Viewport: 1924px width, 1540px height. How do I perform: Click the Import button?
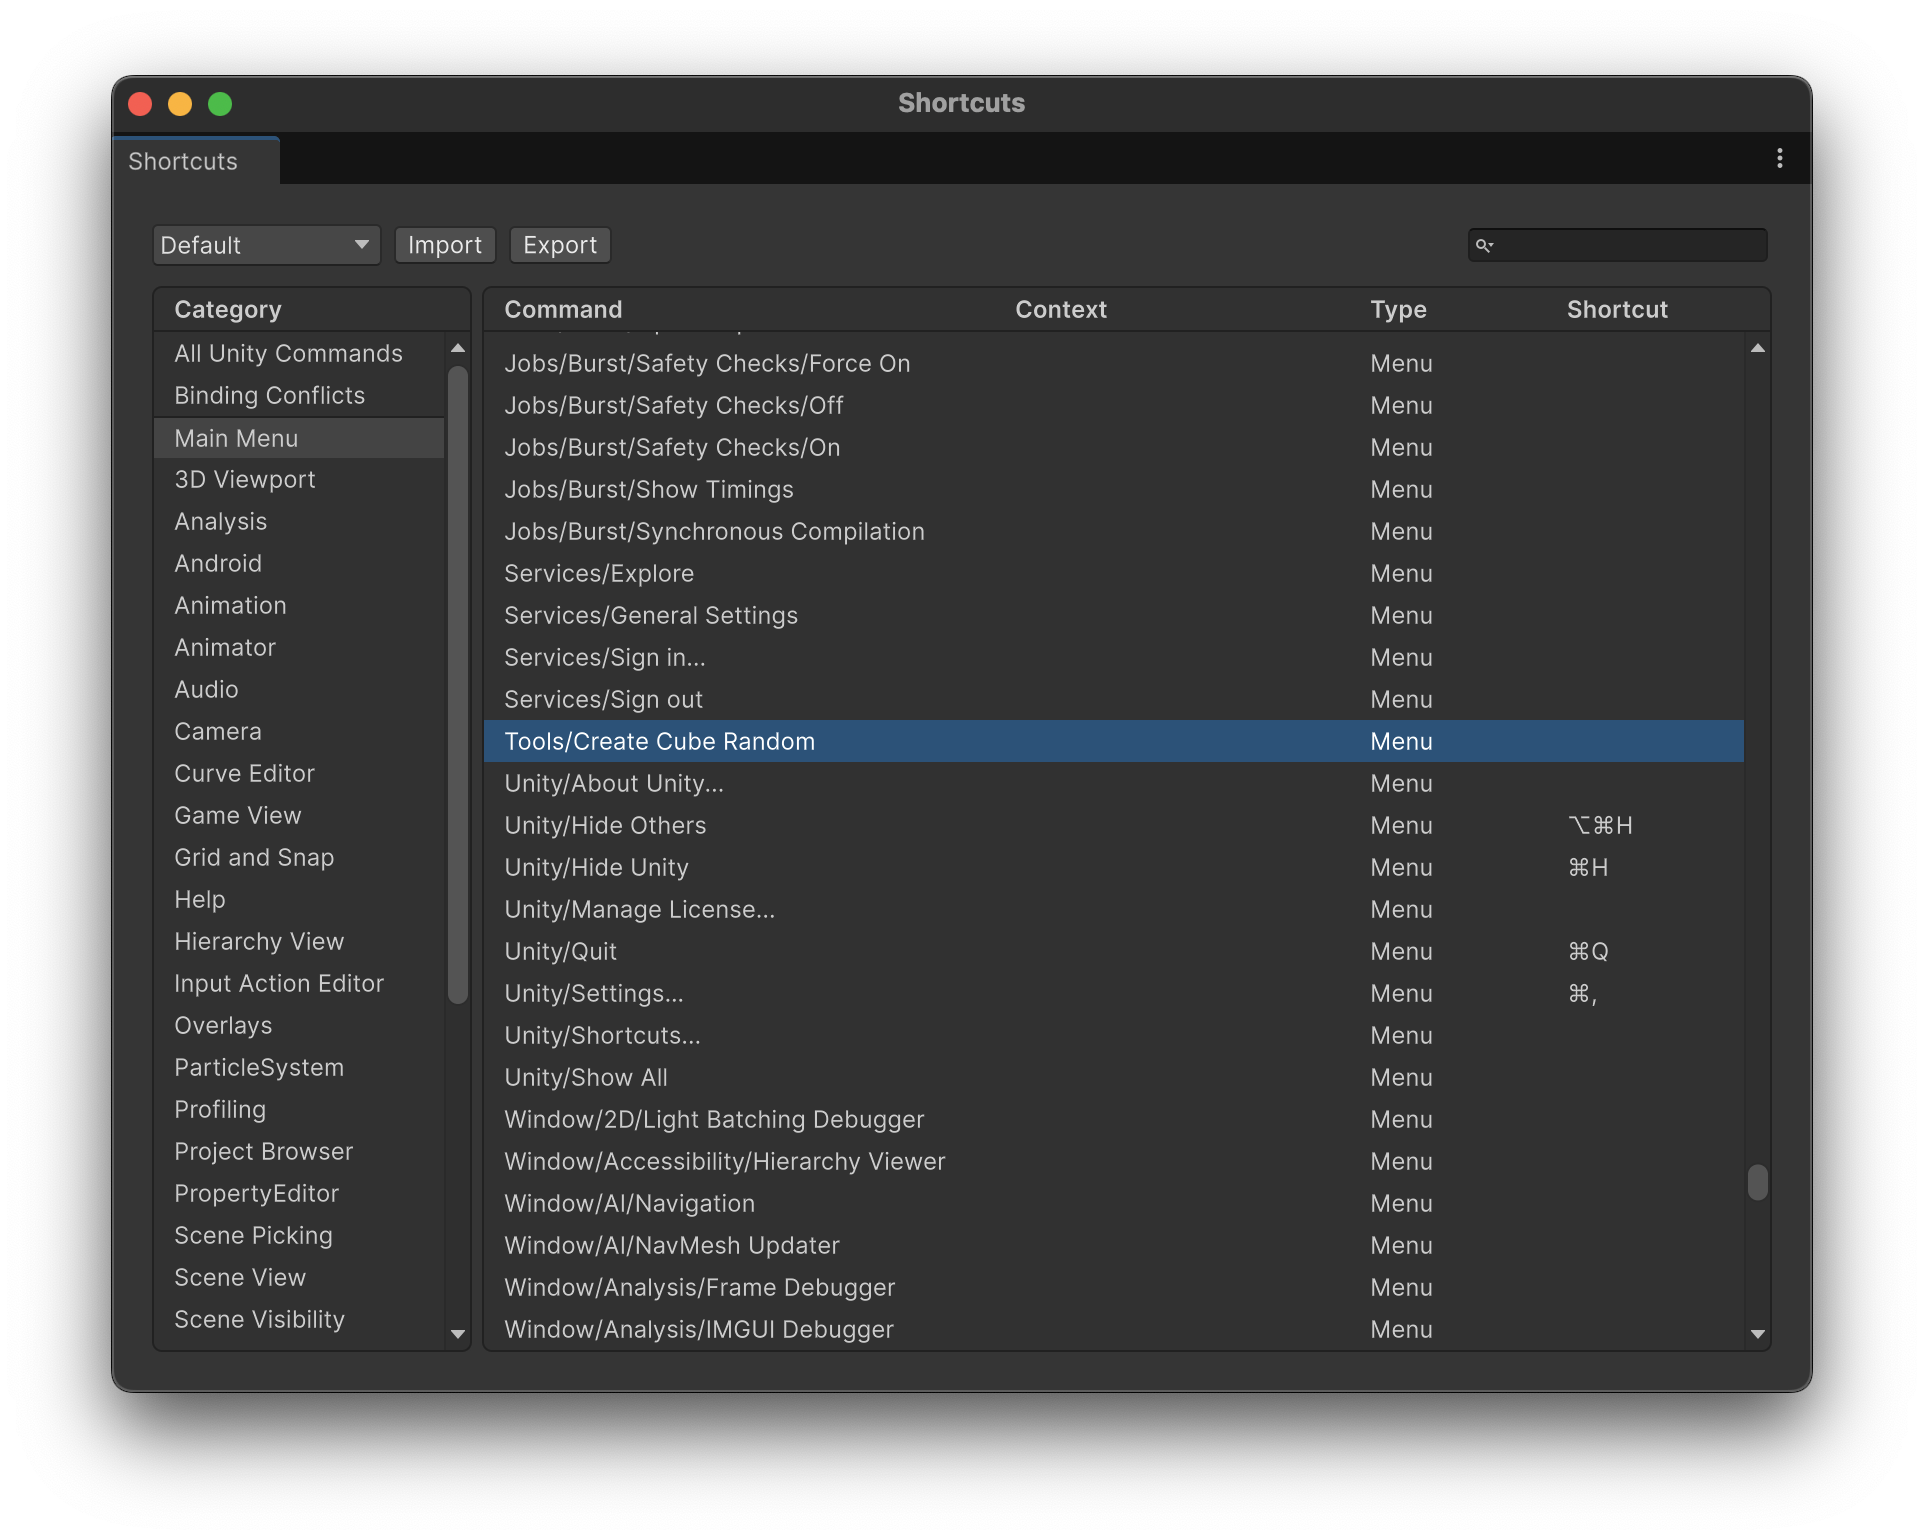click(445, 246)
